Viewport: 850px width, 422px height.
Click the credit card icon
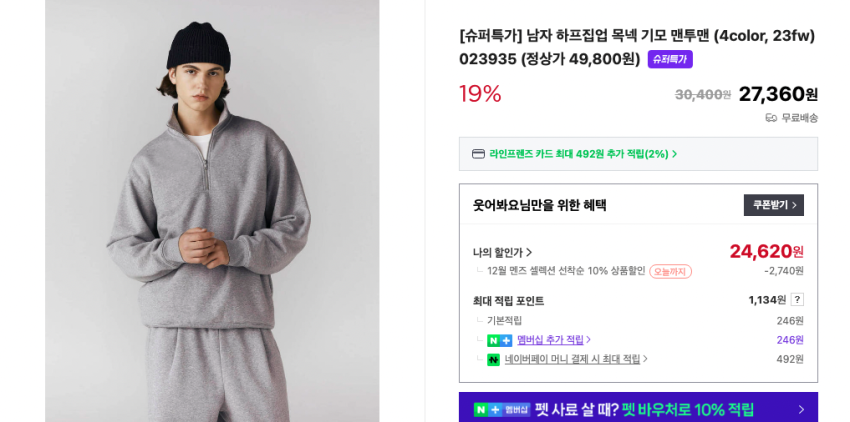click(x=478, y=154)
